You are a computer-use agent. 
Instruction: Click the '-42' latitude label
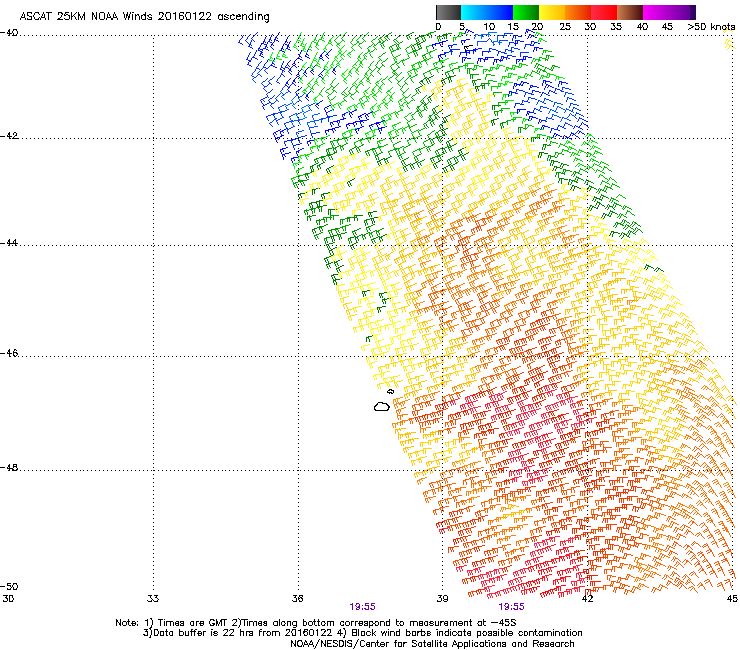9,136
